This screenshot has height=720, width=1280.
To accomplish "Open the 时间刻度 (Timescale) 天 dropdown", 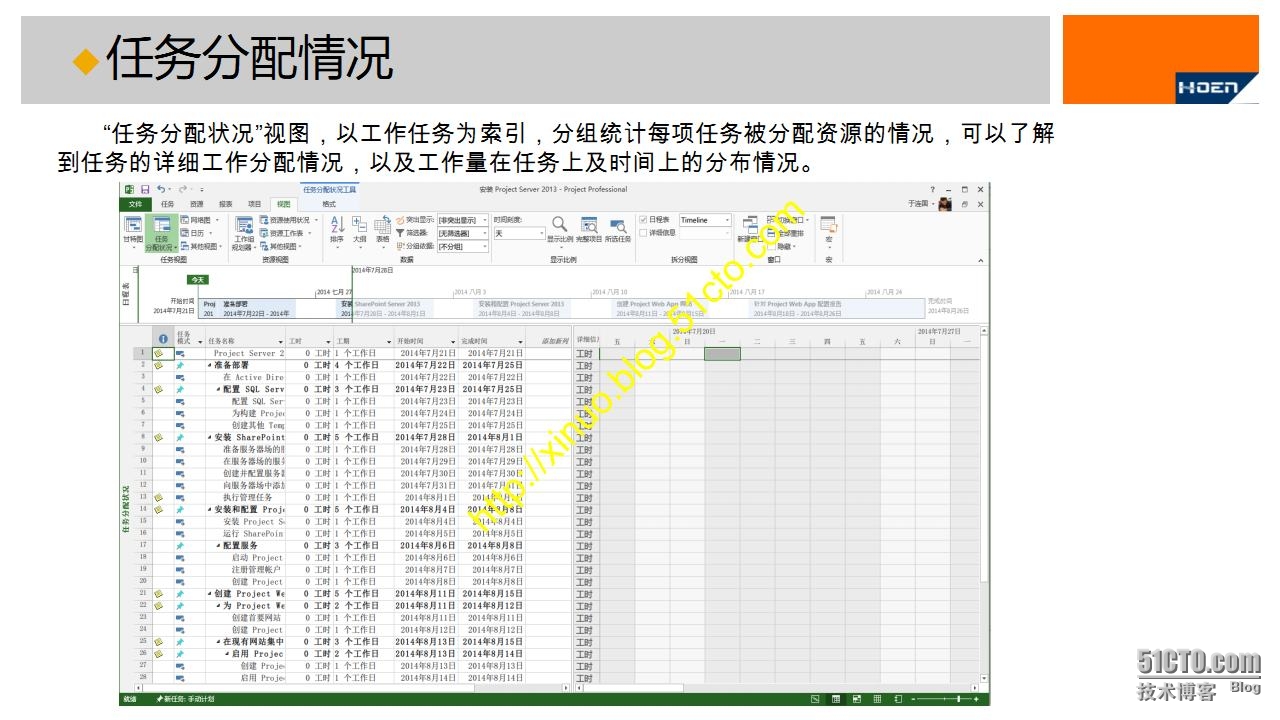I will (540, 233).
